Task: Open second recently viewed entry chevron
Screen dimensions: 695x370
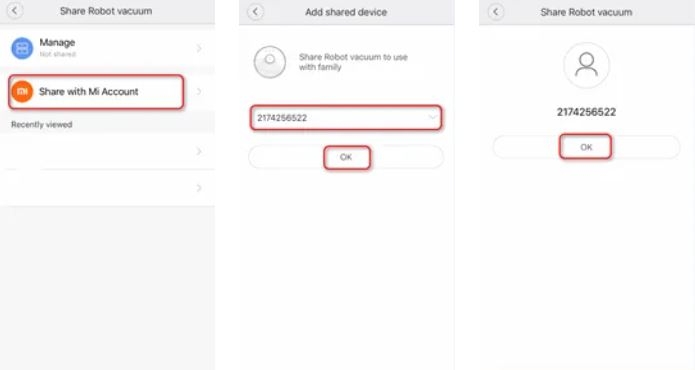Action: coord(199,188)
